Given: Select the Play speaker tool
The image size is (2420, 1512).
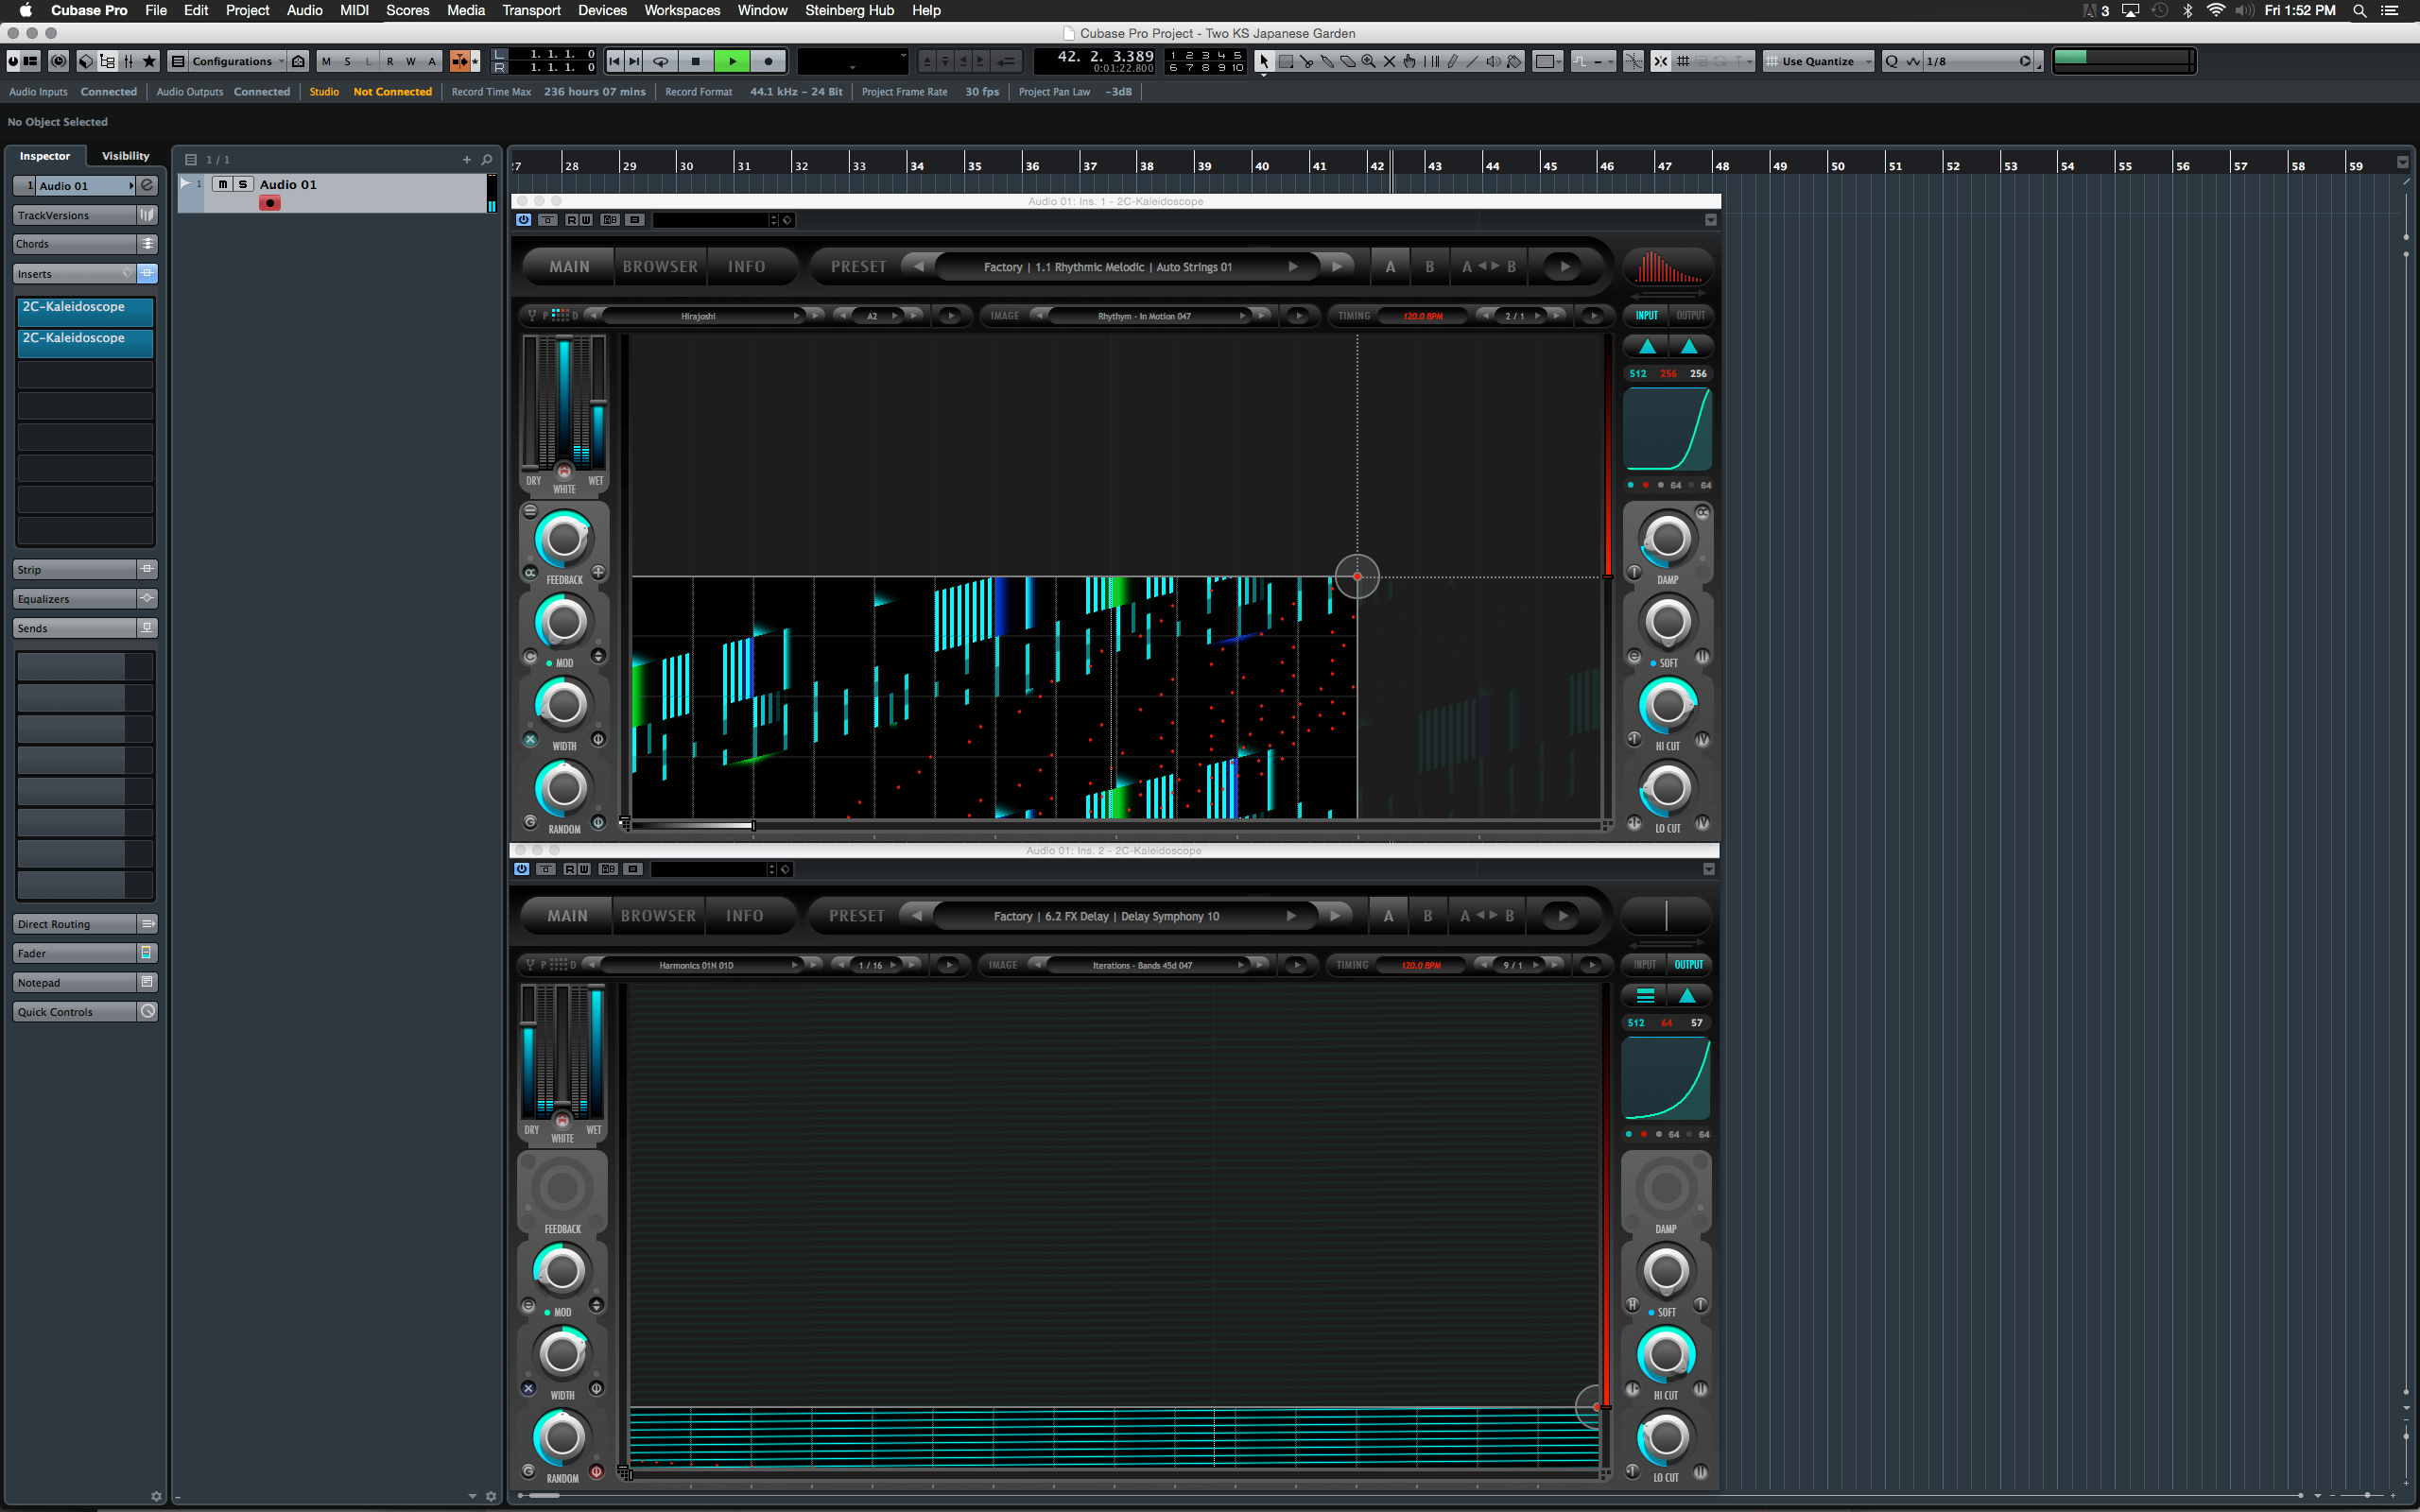Looking at the screenshot, I should coord(1493,61).
